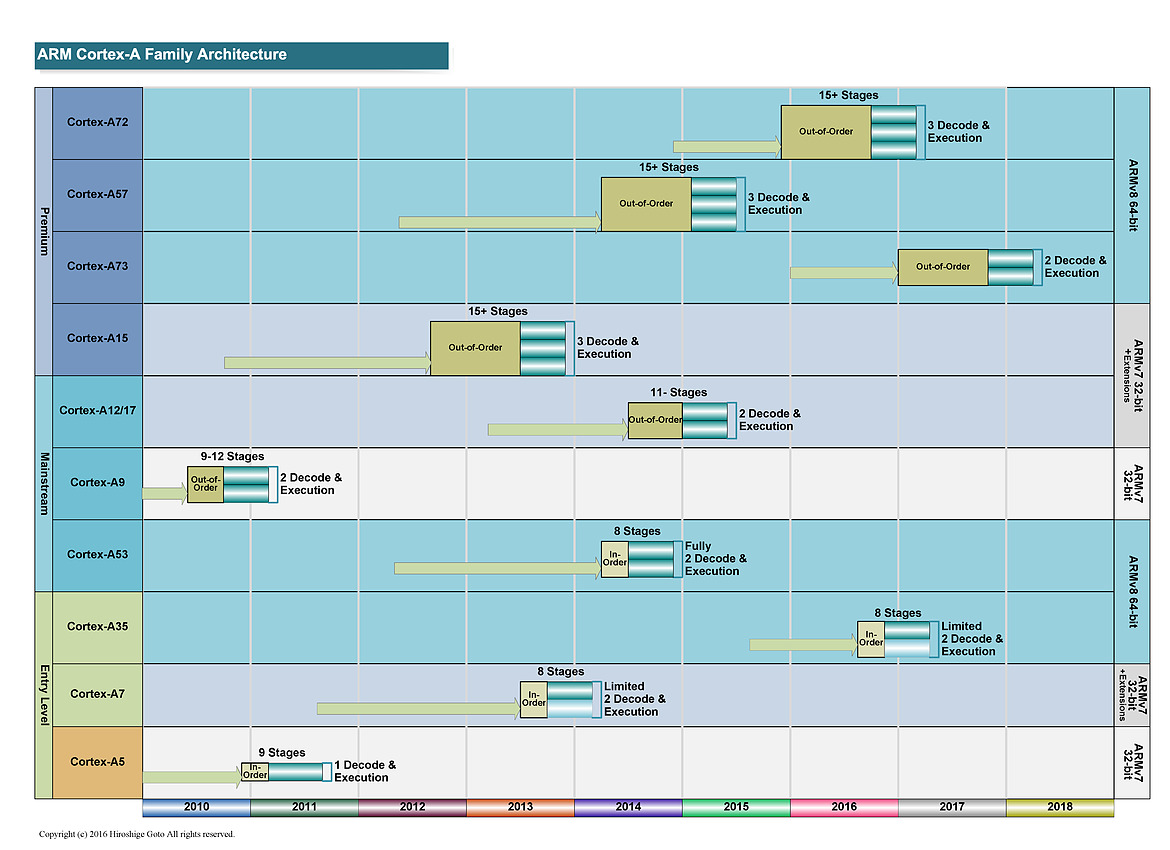Click "ARMv7 32-bit" label beside Cortex-A5 row
This screenshot has width=1170, height=850.
[x=1133, y=762]
